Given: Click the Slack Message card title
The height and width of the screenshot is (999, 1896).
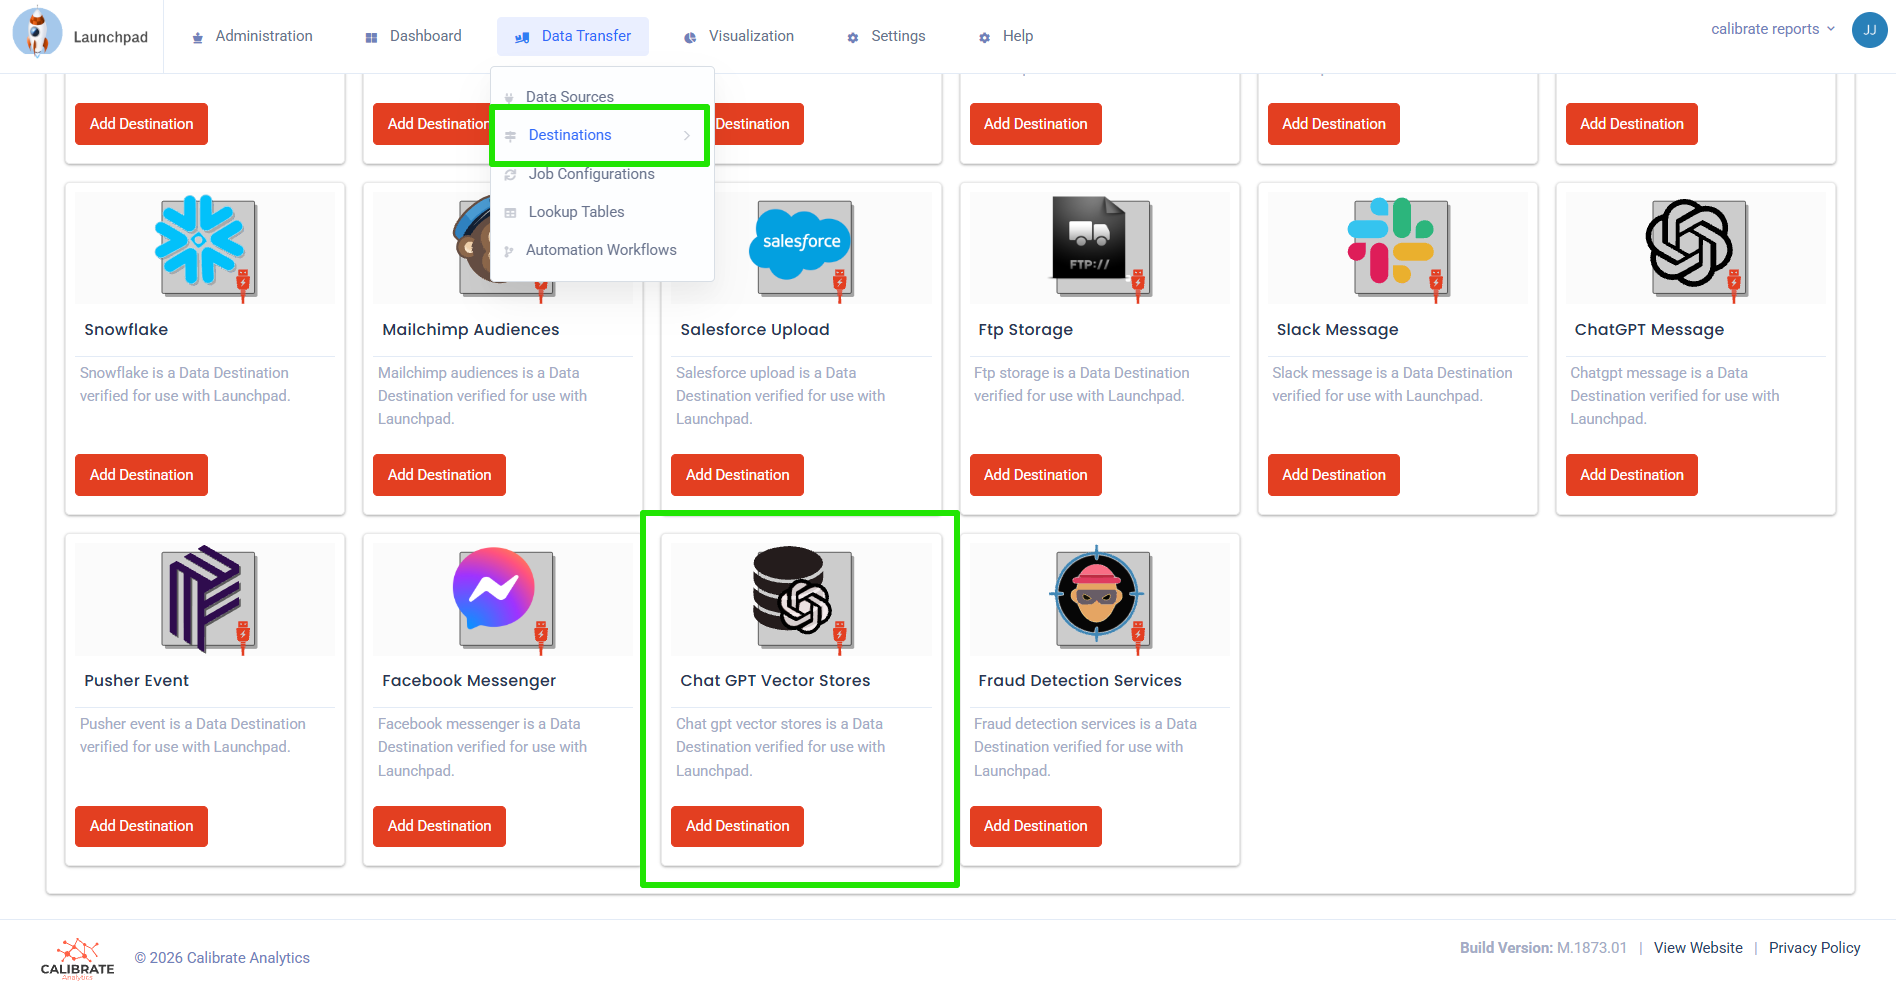Looking at the screenshot, I should [x=1337, y=330].
